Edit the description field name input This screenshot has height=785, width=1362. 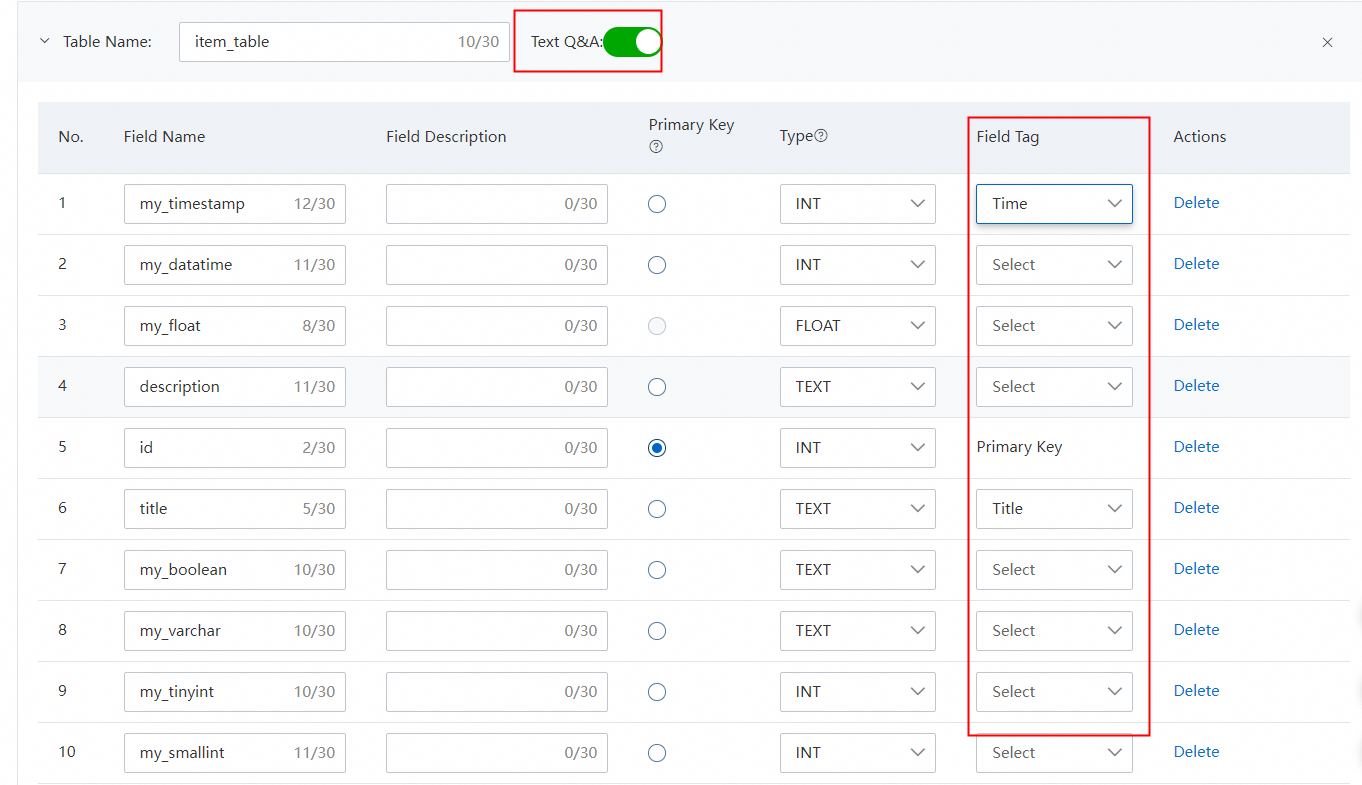pos(235,387)
